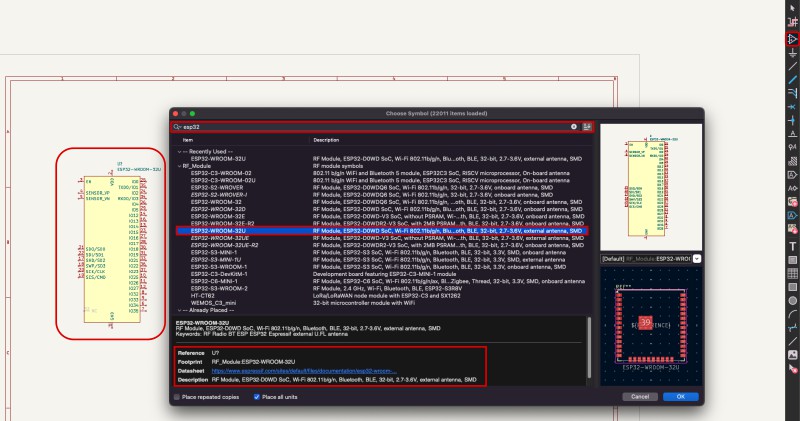Choose the arc drawing tool
This screenshot has height=421, width=800.
(x=792, y=314)
